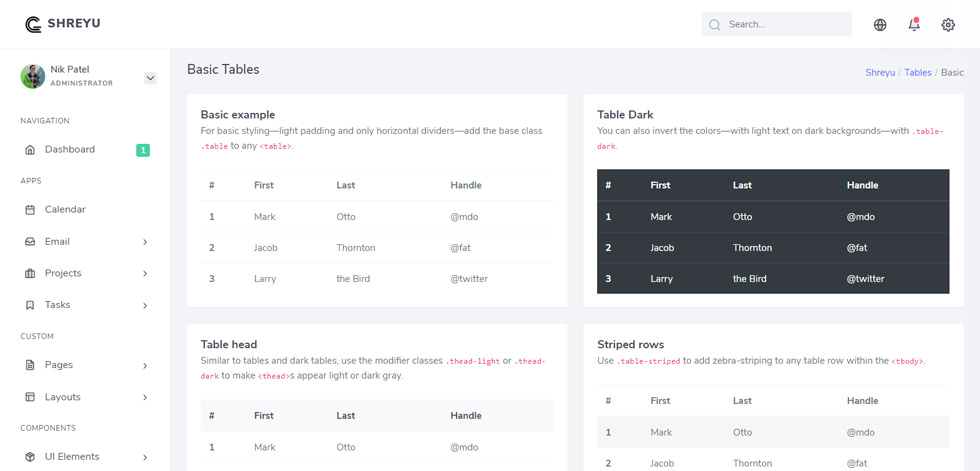Click the First header in Basic example
980x471 pixels.
(264, 185)
